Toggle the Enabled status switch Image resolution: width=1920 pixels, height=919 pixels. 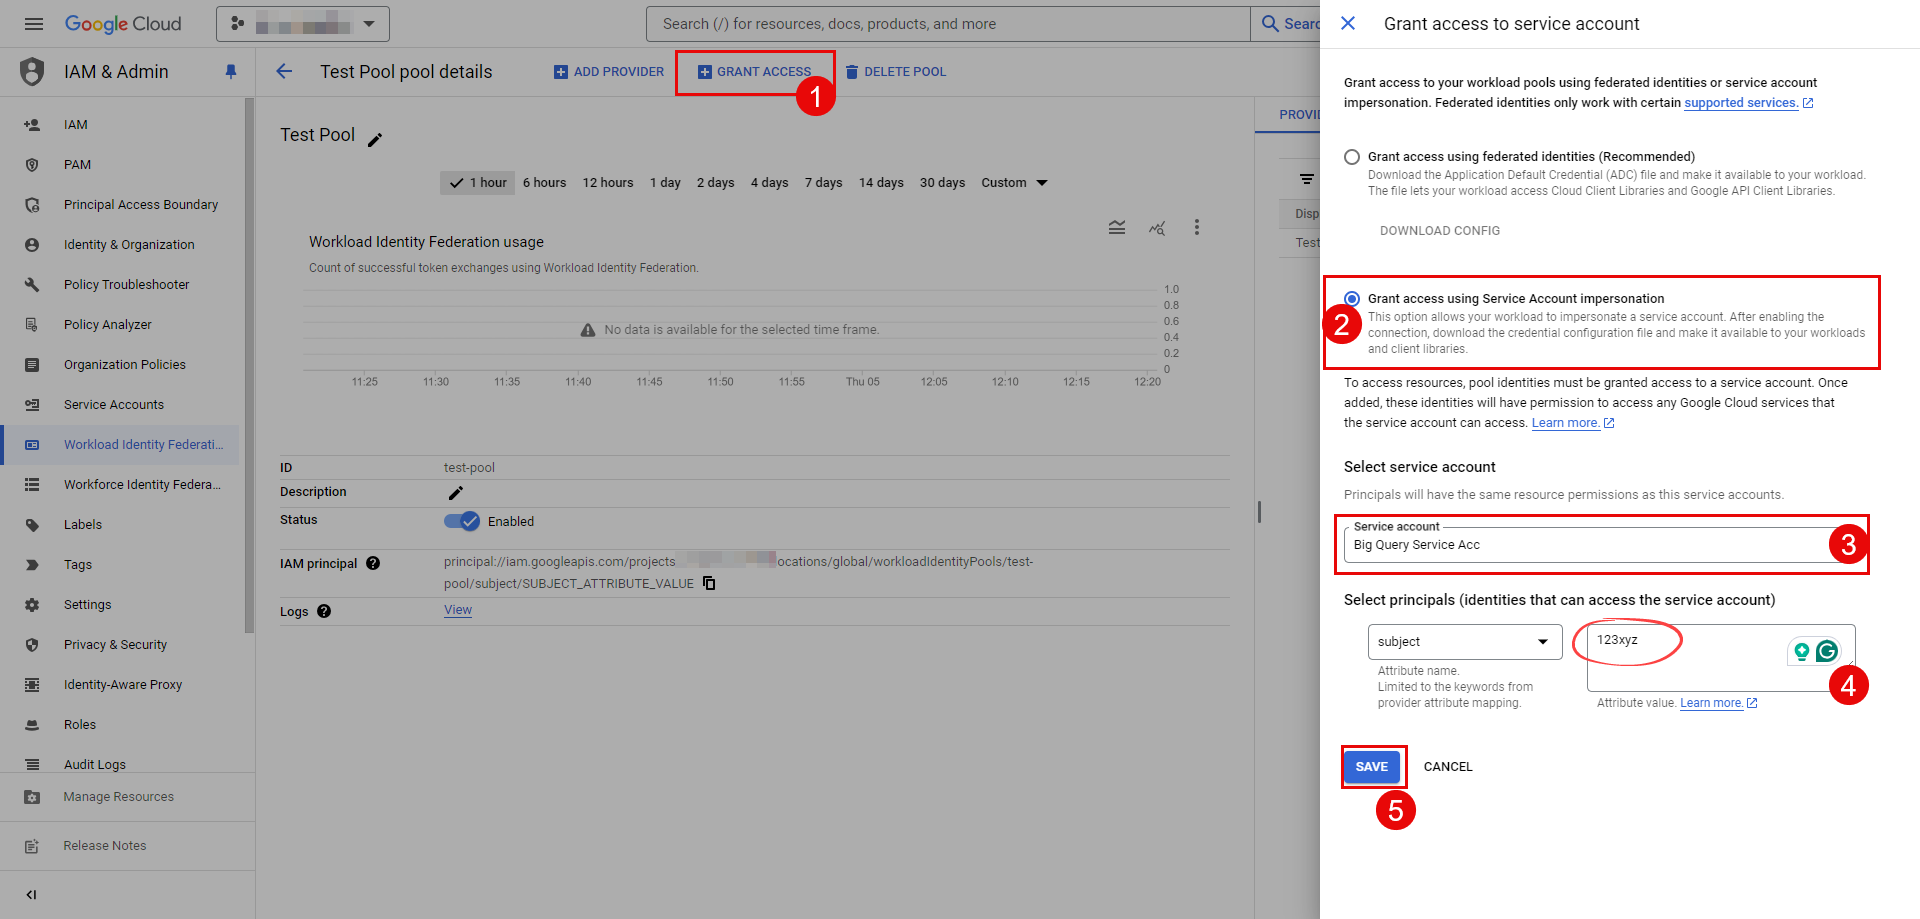(462, 521)
